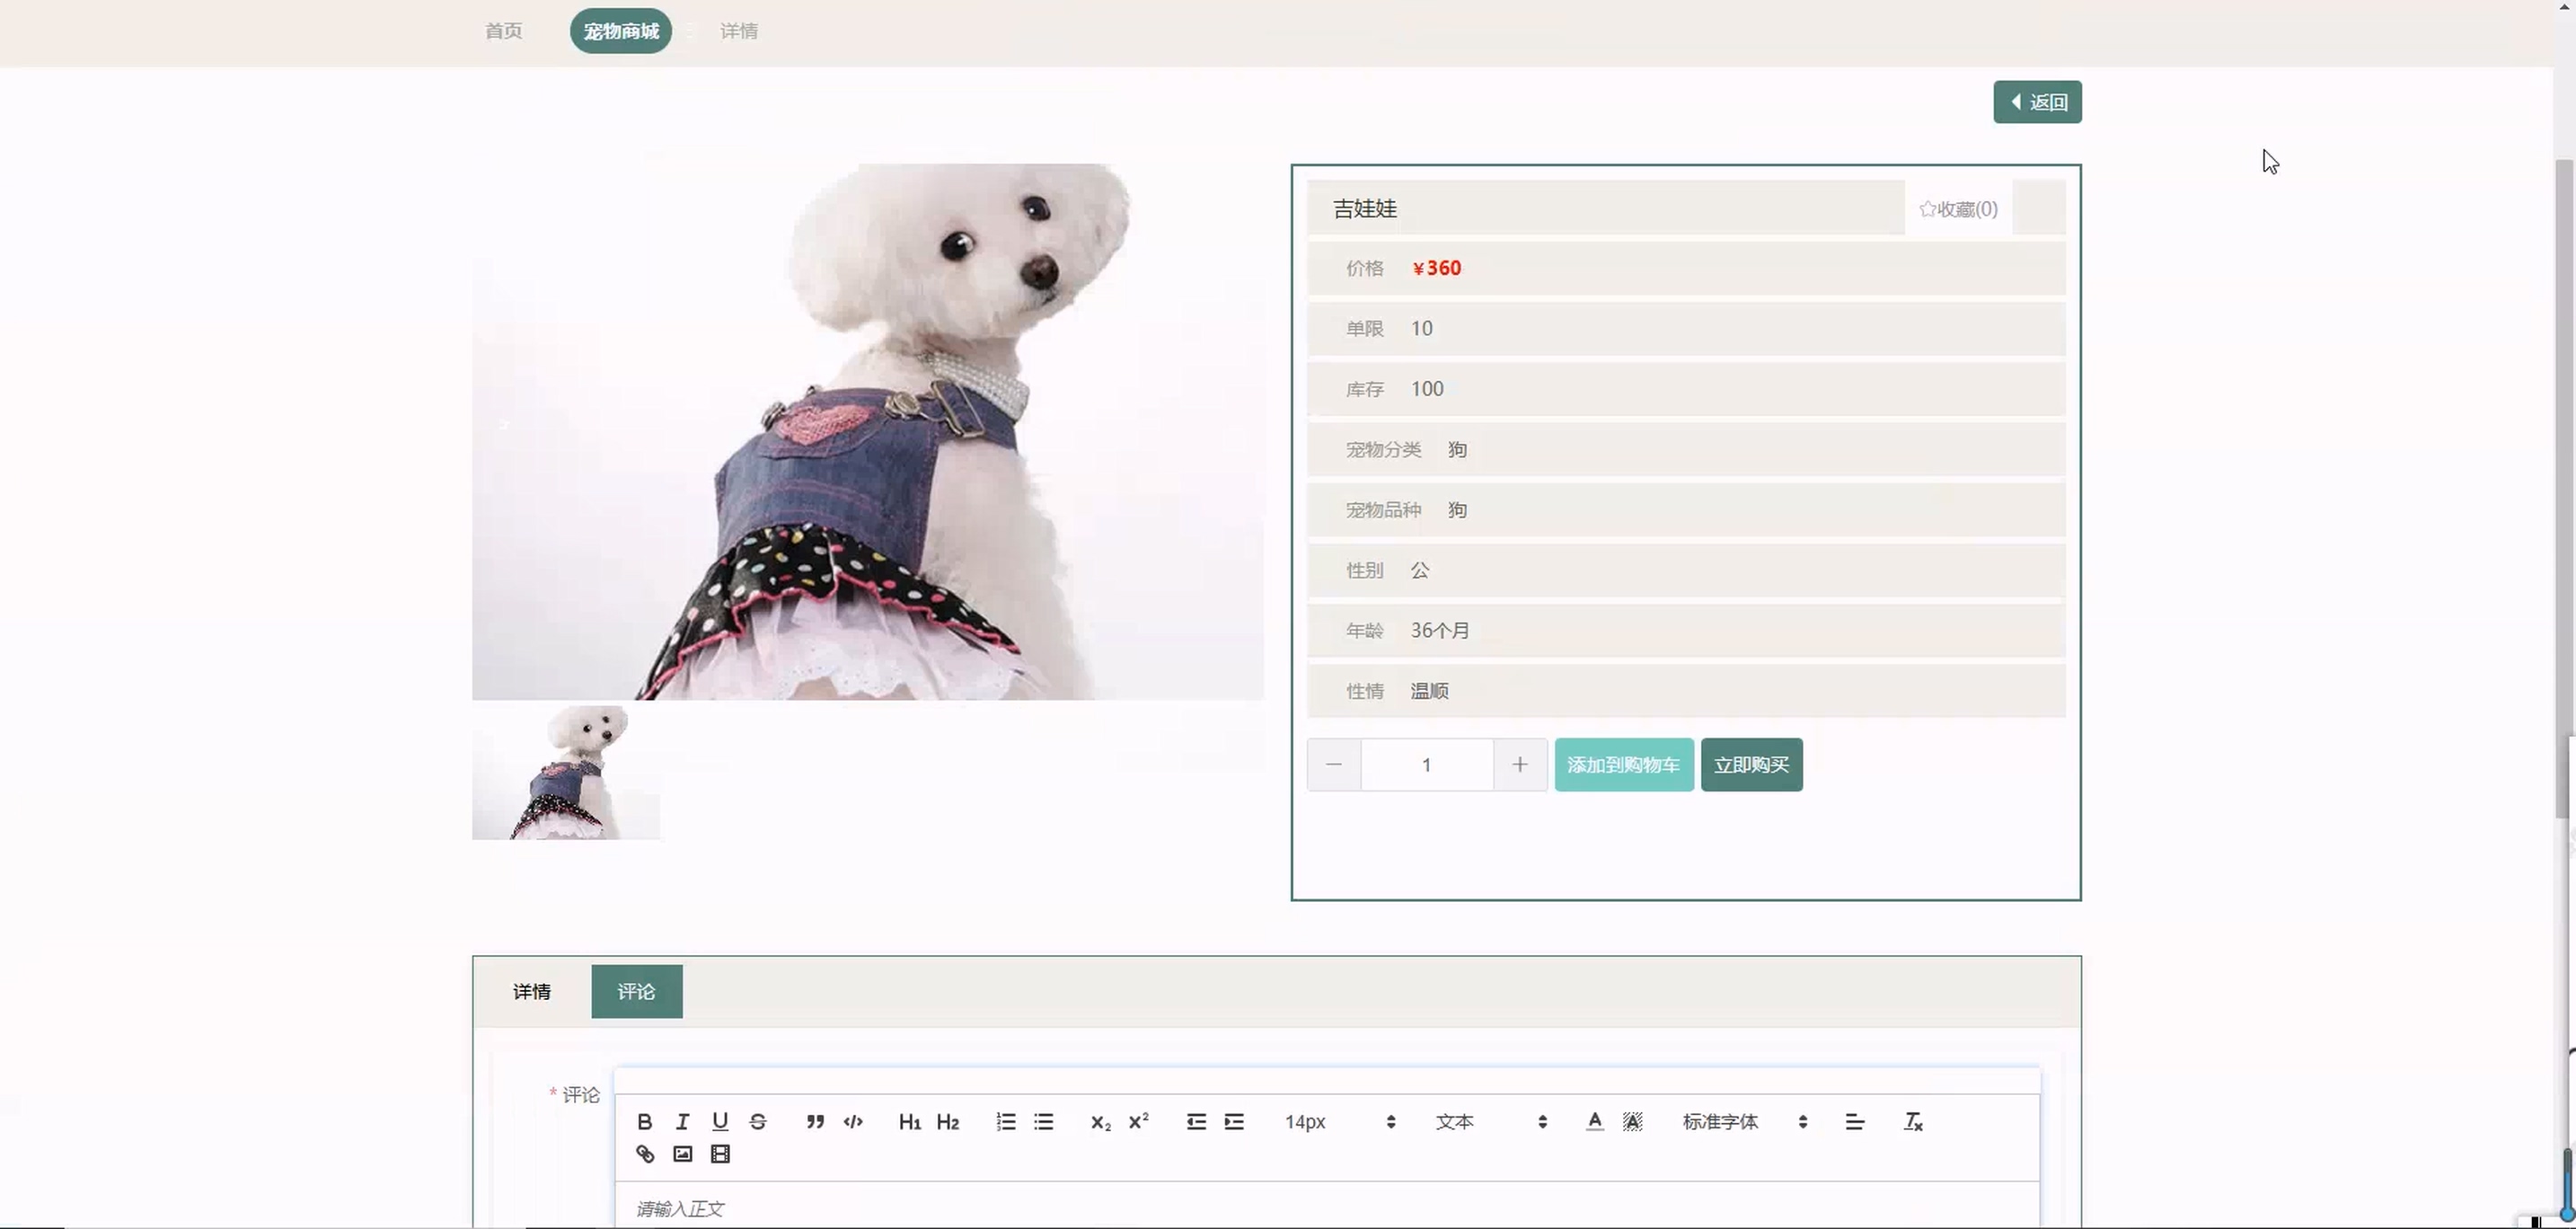
Task: Increase quantity with the plus stepper
Action: coord(1519,765)
